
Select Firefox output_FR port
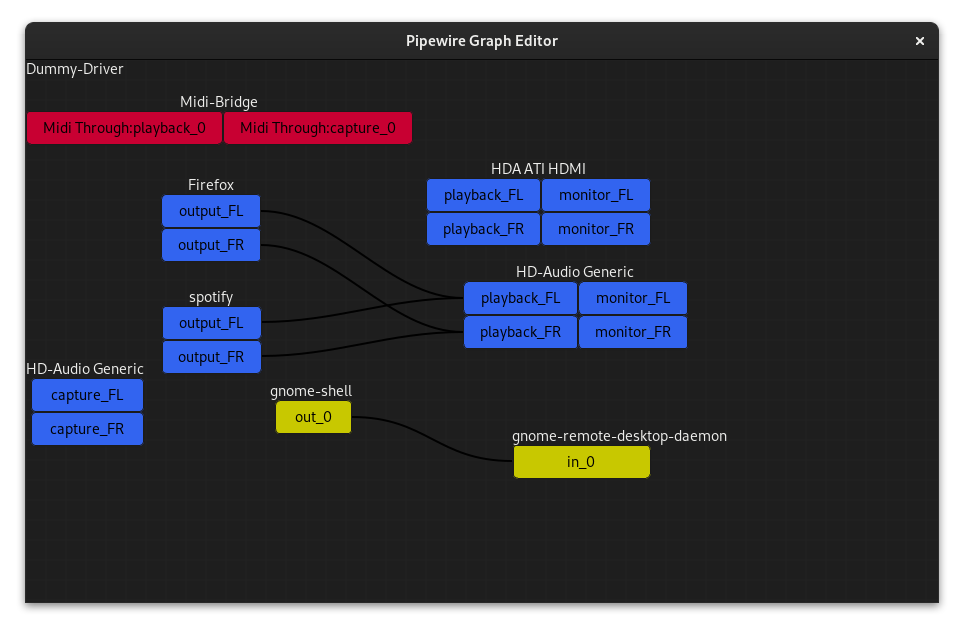coord(211,245)
